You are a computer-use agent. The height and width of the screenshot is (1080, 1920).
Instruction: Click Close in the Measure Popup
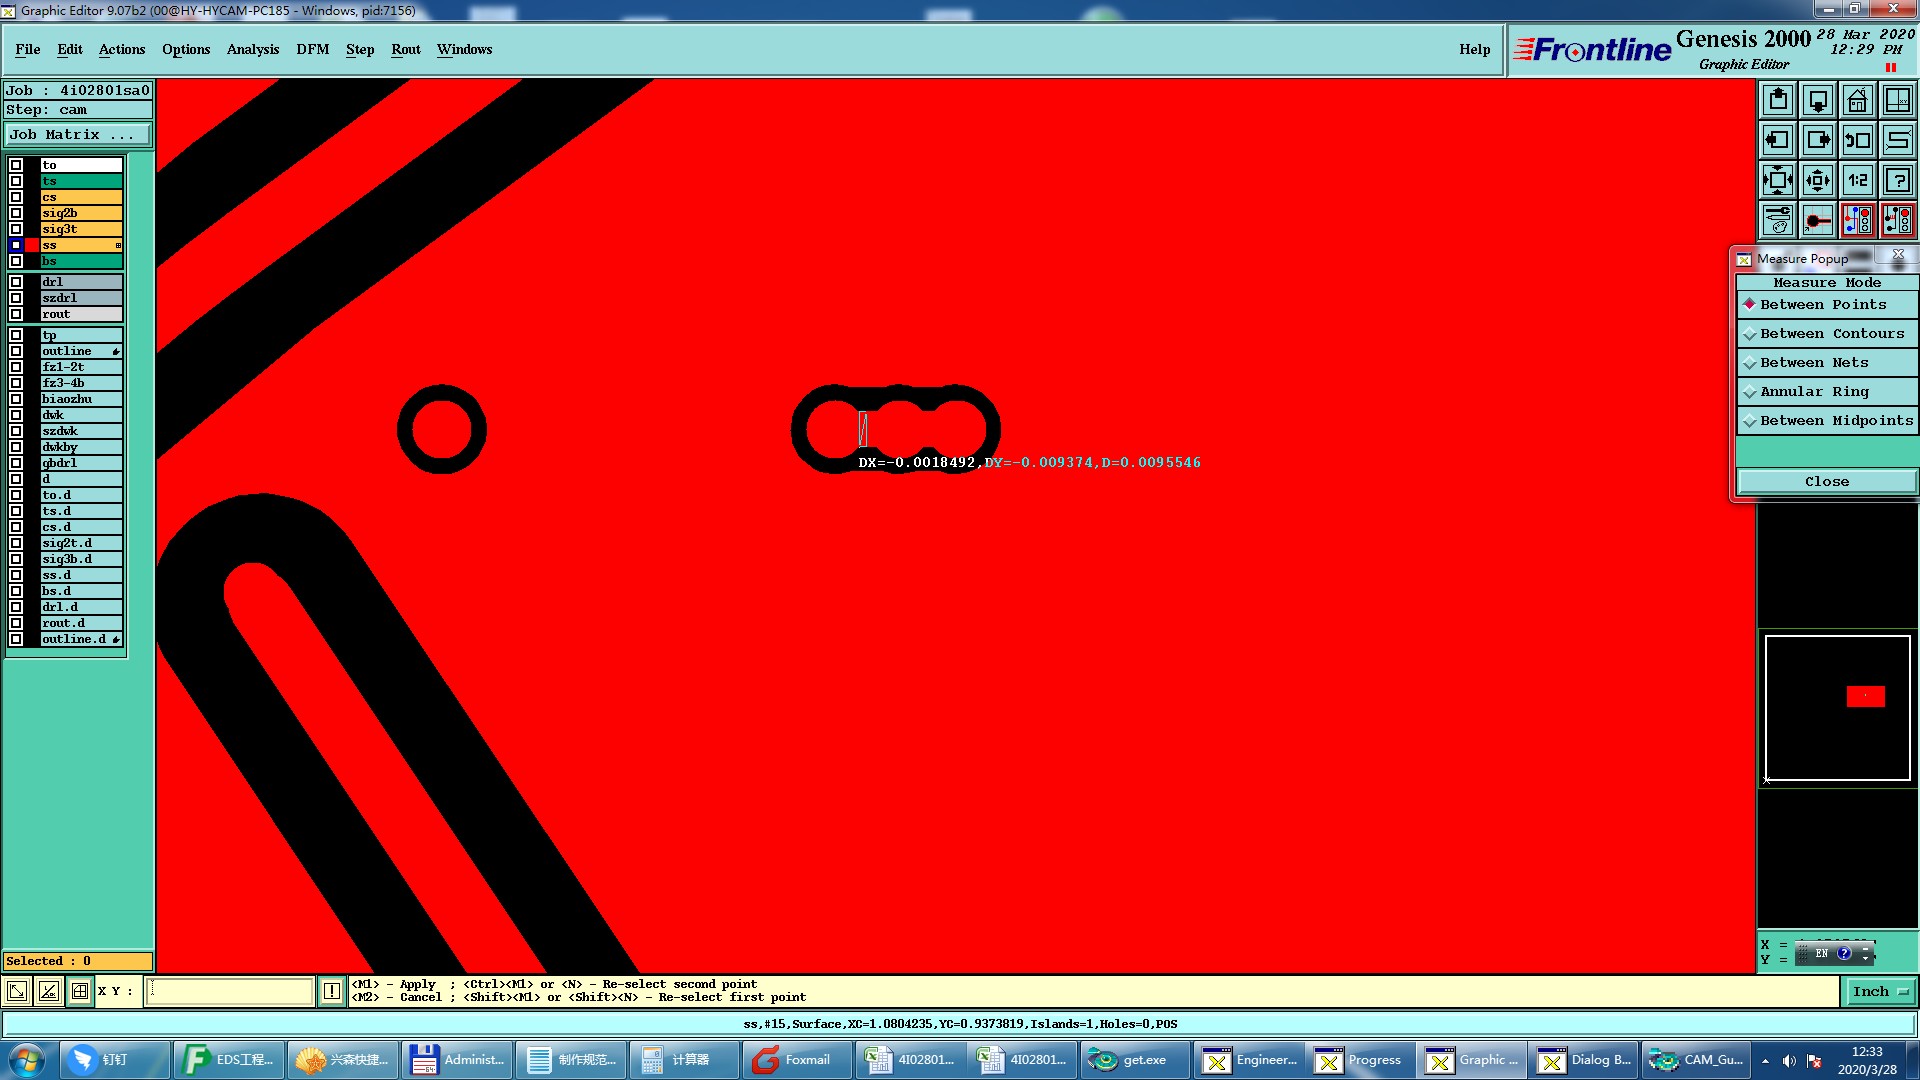pos(1826,481)
